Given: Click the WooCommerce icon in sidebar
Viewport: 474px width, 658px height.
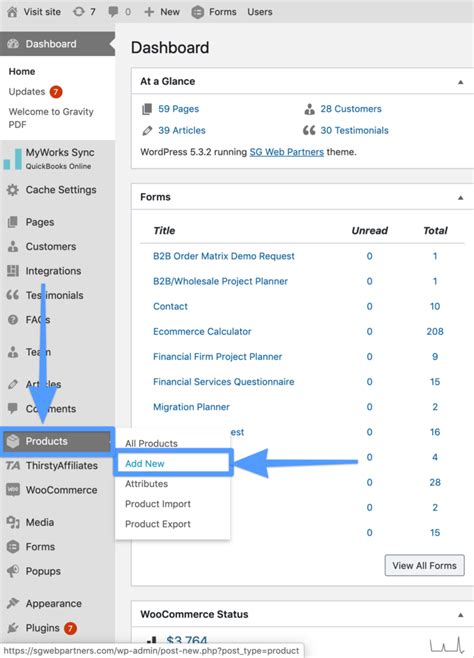Looking at the screenshot, I should coord(13,490).
